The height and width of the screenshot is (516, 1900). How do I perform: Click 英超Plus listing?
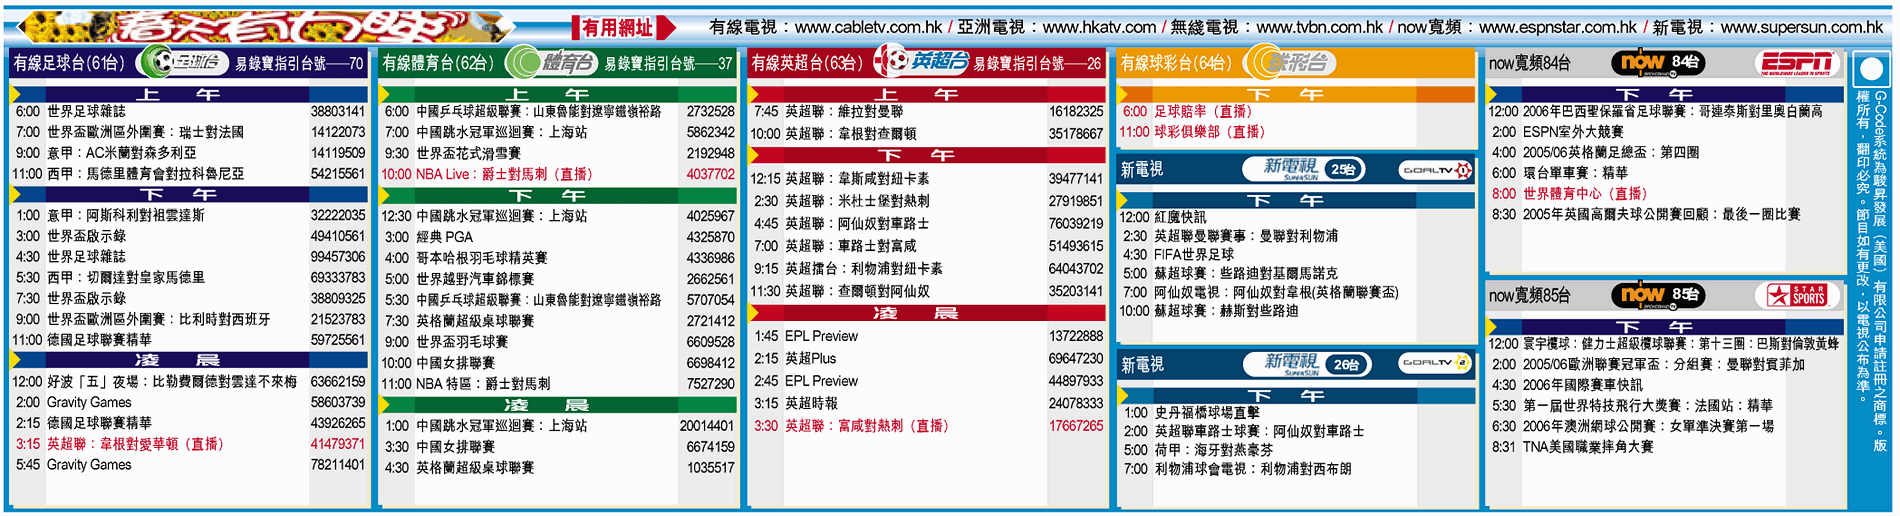[810, 359]
